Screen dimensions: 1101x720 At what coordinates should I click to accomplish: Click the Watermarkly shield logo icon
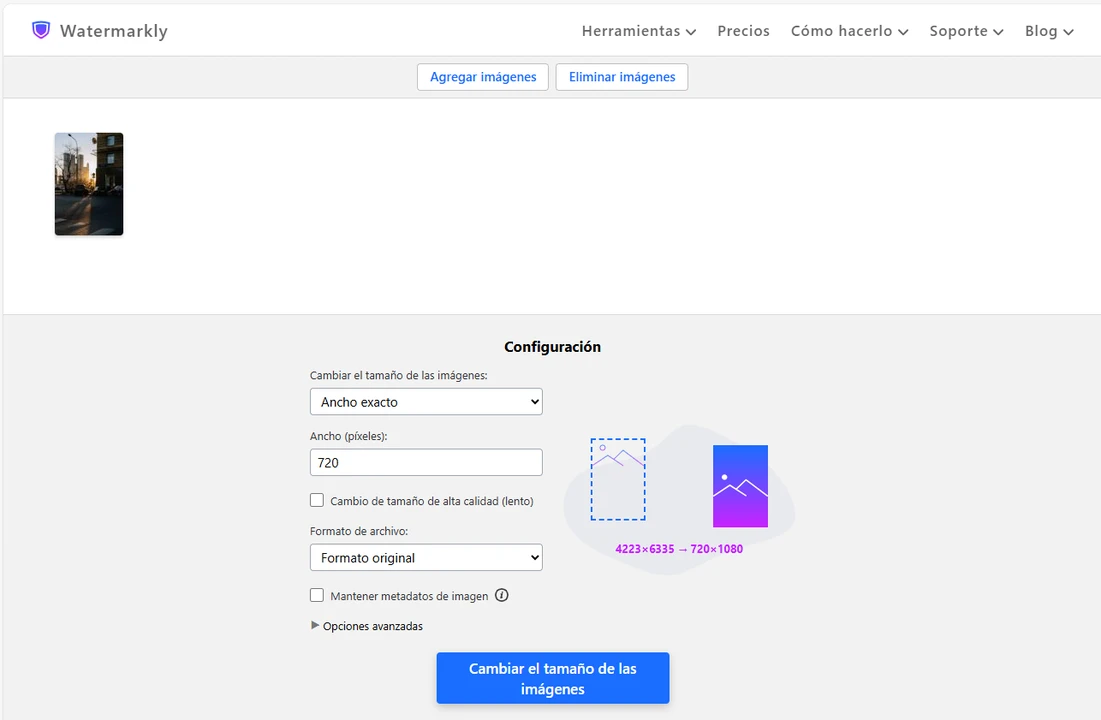[41, 30]
